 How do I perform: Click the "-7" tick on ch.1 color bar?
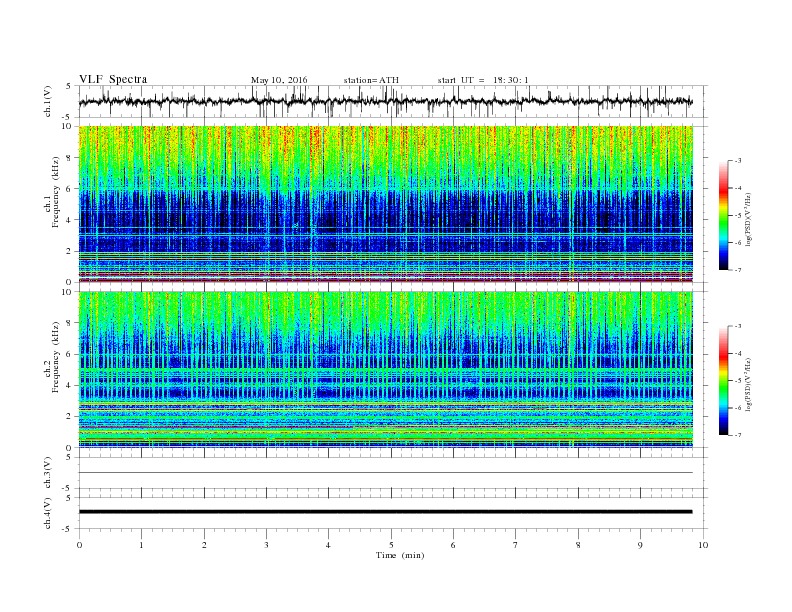tap(738, 270)
